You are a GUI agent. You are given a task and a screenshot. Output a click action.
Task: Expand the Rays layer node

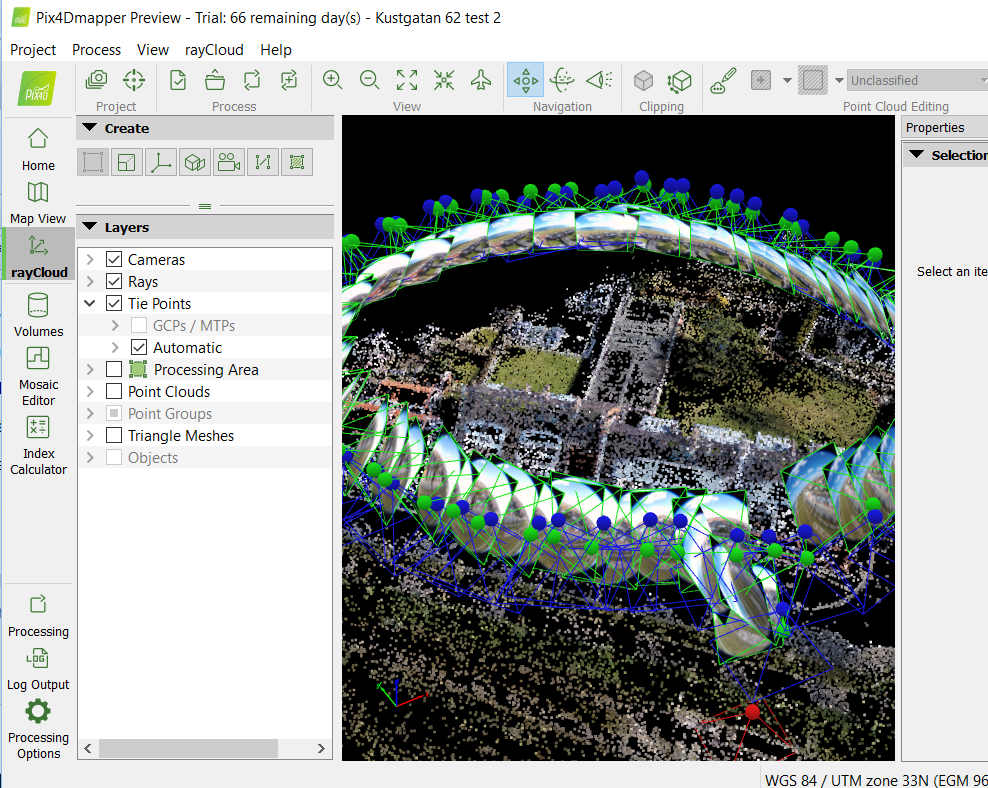[x=90, y=281]
